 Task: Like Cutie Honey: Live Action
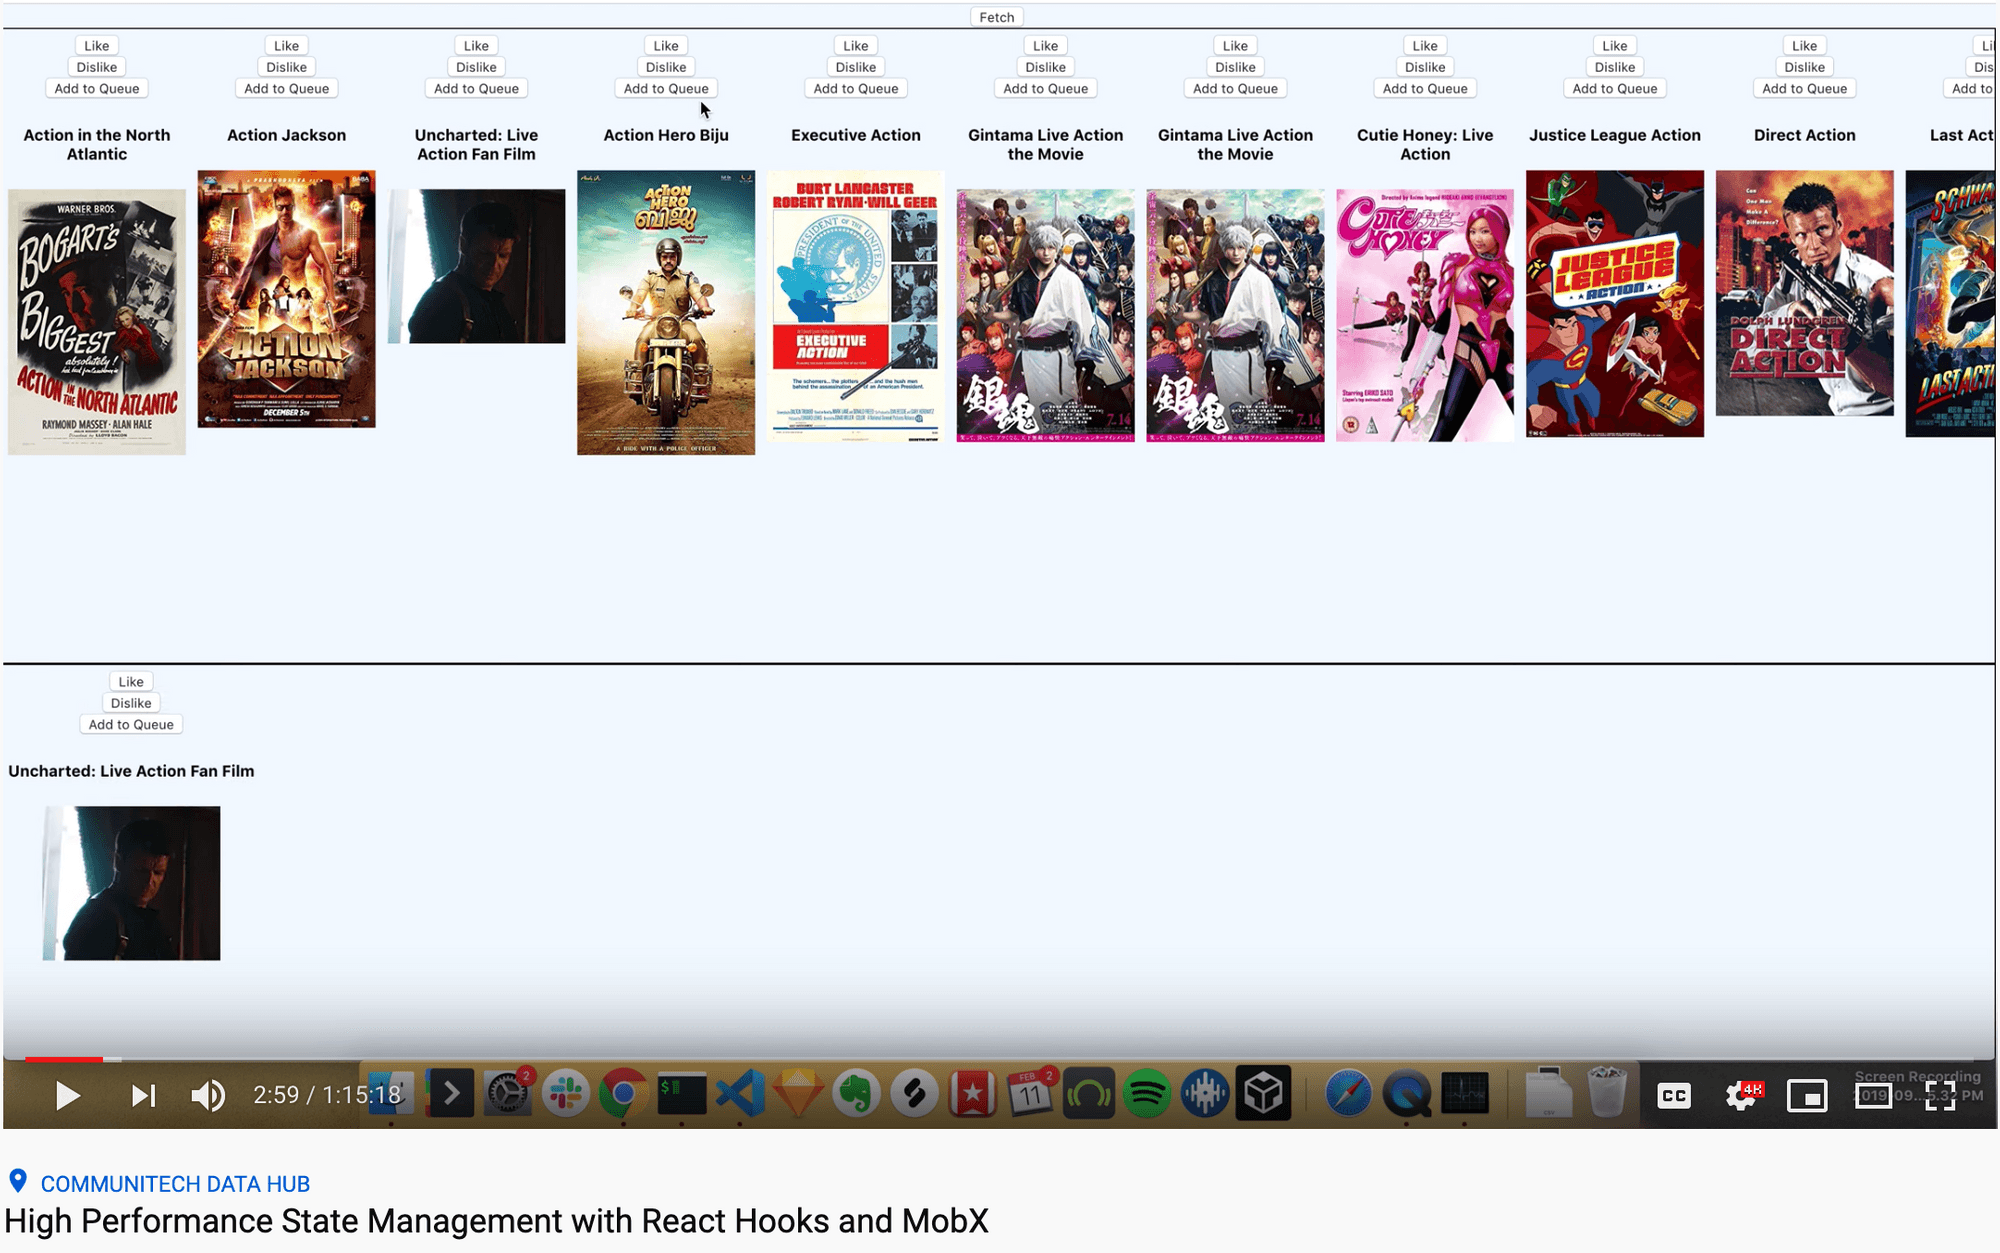point(1425,46)
